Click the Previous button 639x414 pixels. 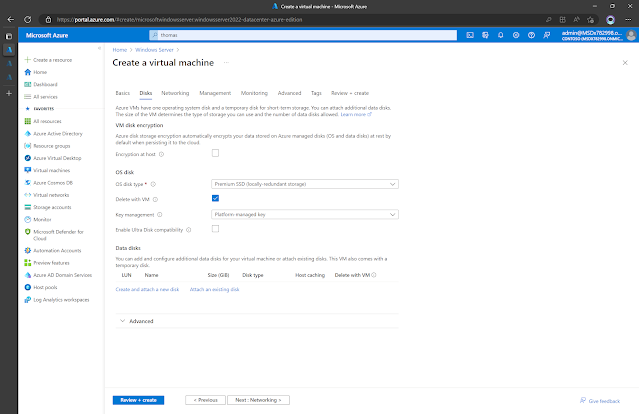click(205, 400)
